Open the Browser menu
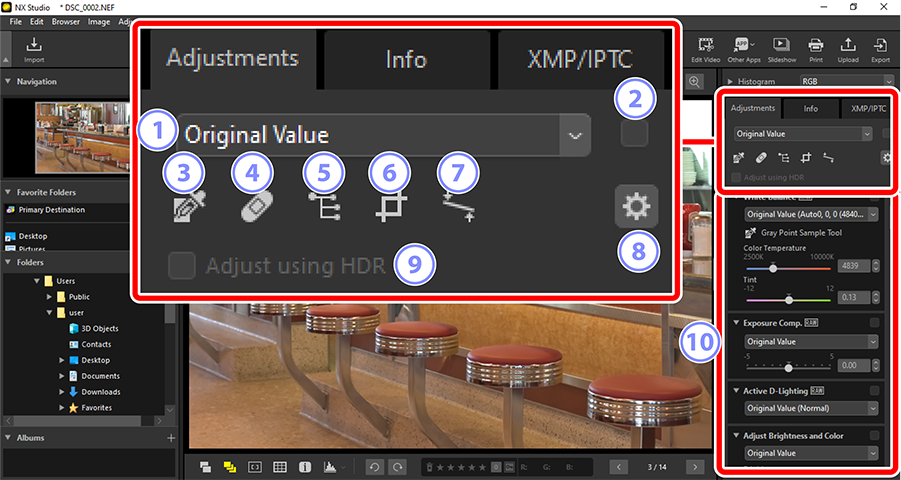 click(x=66, y=22)
